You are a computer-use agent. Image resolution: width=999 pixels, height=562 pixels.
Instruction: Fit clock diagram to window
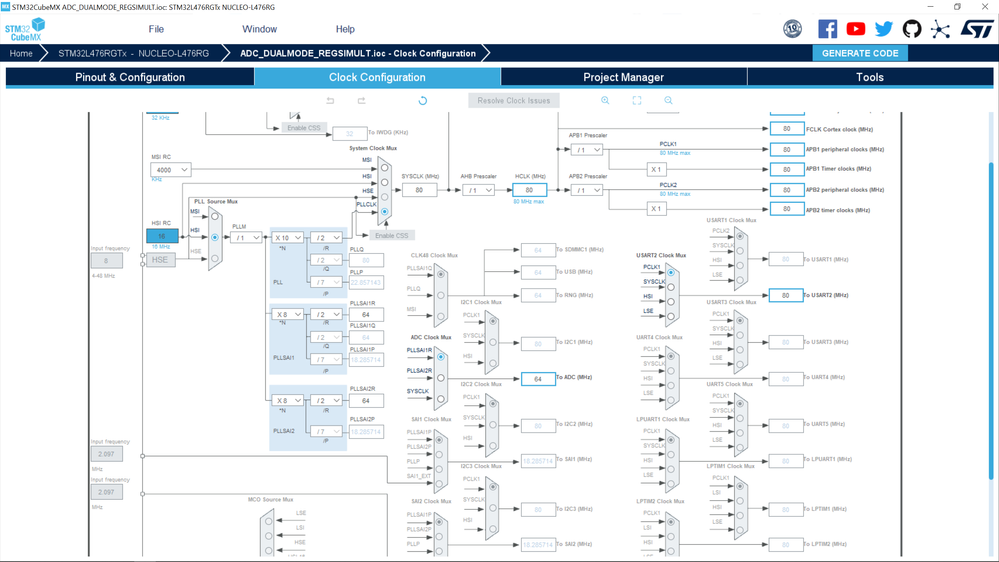636,101
